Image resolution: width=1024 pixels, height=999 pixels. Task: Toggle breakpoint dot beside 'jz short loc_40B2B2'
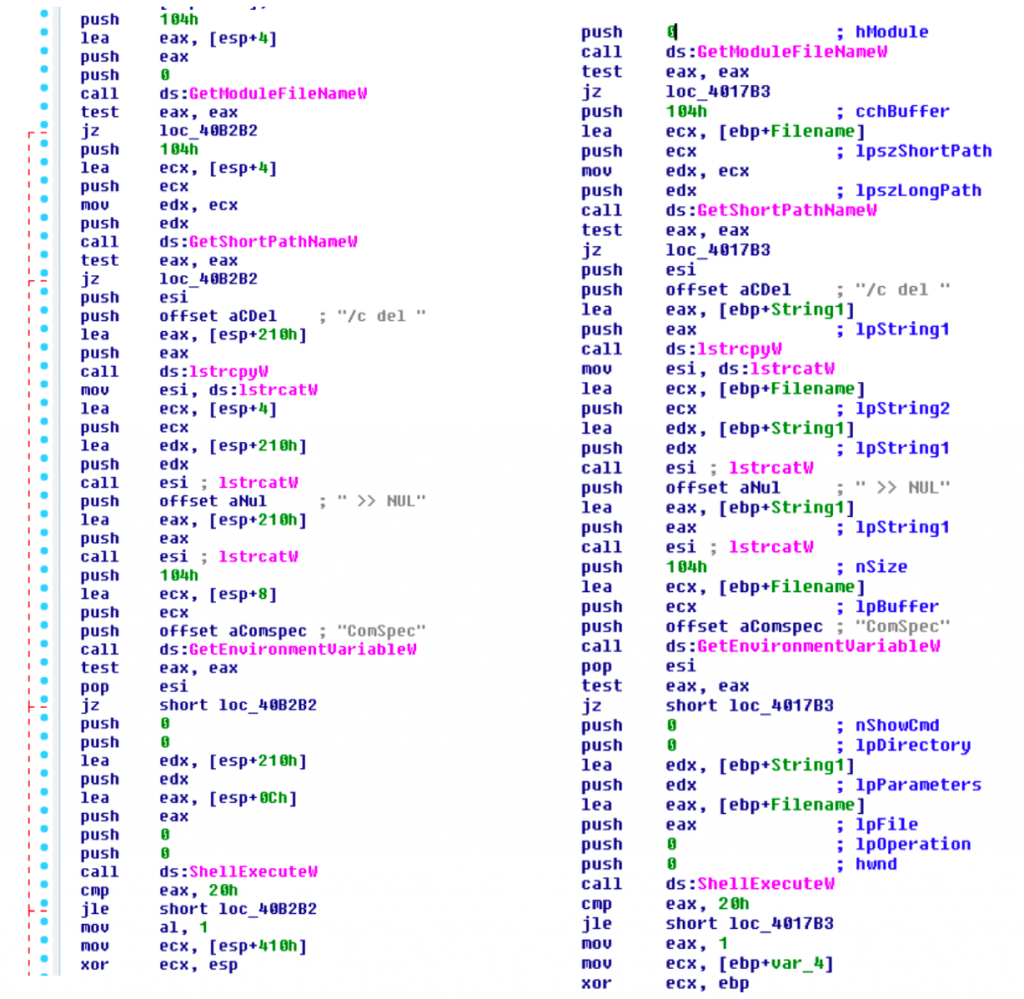43,705
